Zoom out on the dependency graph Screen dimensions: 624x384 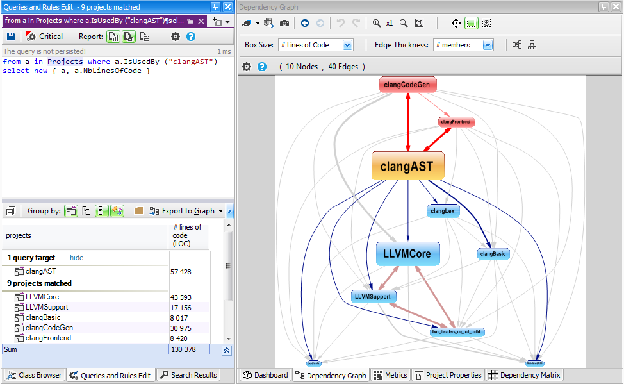404,23
